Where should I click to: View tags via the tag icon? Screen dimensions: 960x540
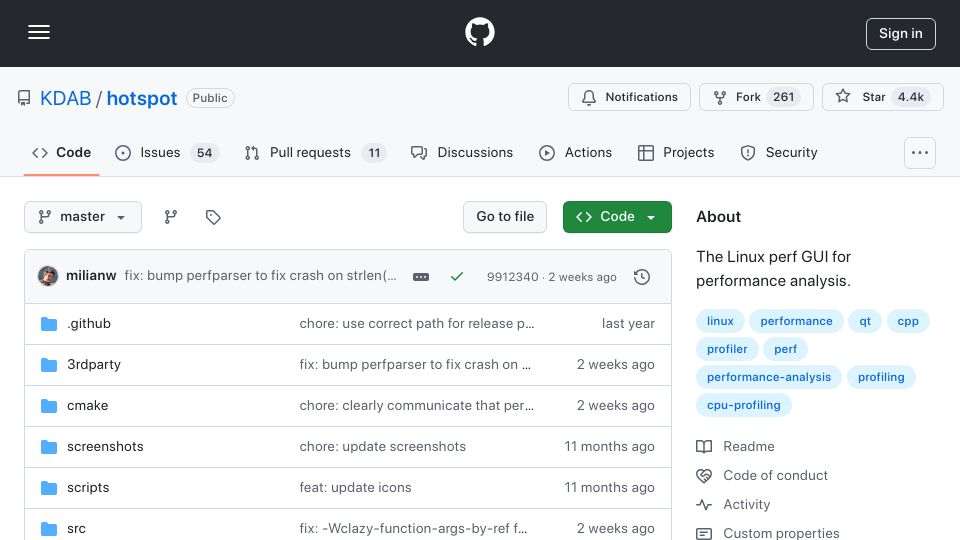coord(212,217)
